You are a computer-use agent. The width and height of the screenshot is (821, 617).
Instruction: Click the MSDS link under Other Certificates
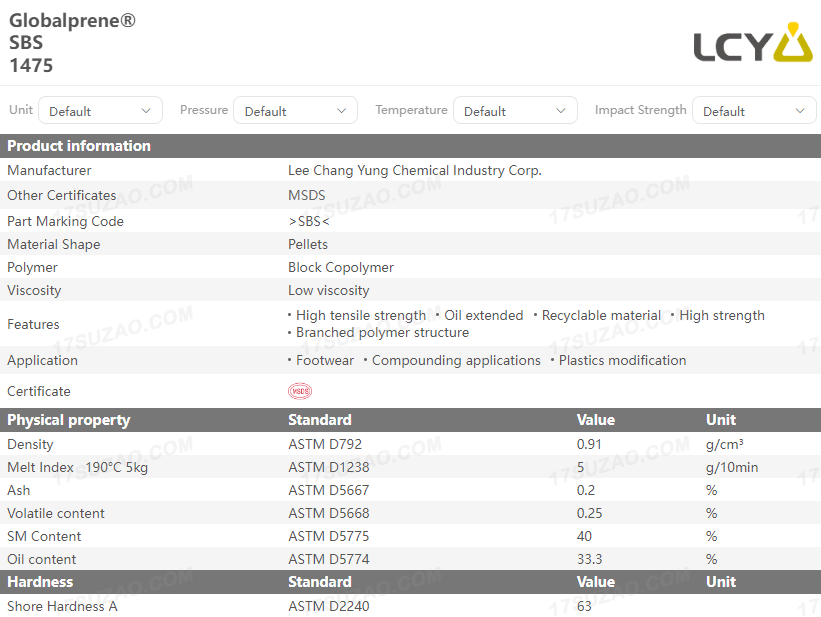(x=307, y=195)
